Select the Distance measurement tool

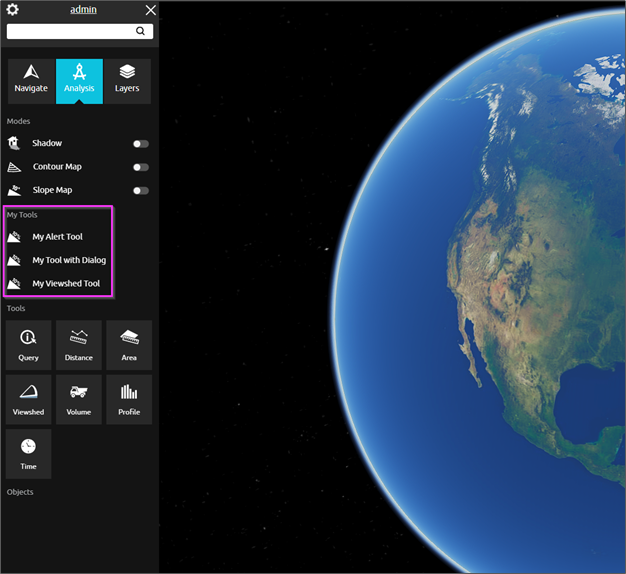pos(79,345)
